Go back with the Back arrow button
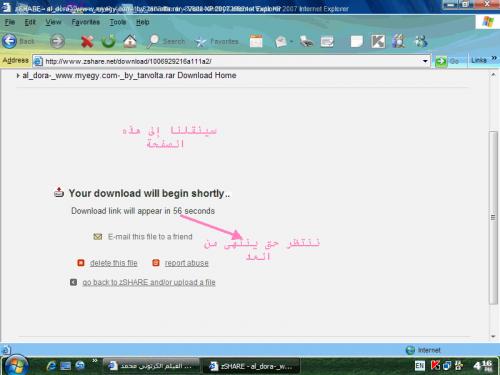Image resolution: width=500 pixels, height=375 pixels. pyautogui.click(x=9, y=41)
